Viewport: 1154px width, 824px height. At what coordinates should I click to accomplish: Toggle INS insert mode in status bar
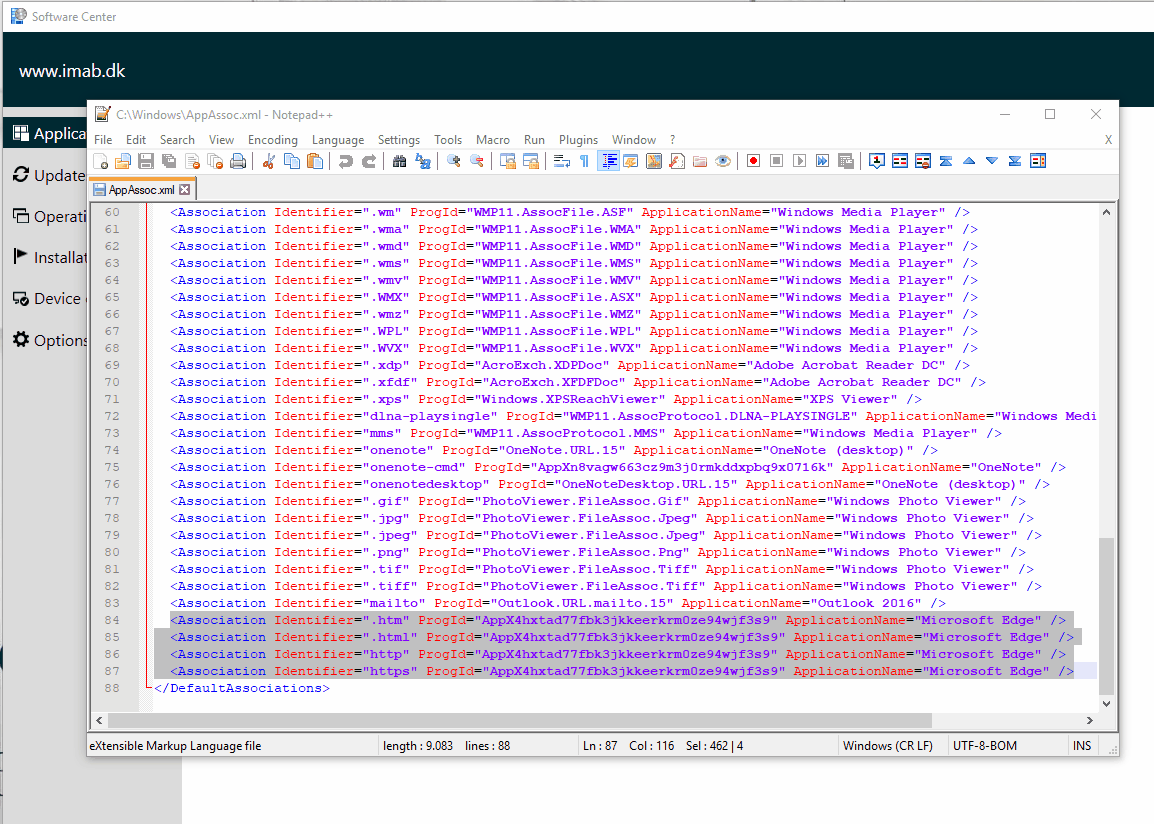1082,745
